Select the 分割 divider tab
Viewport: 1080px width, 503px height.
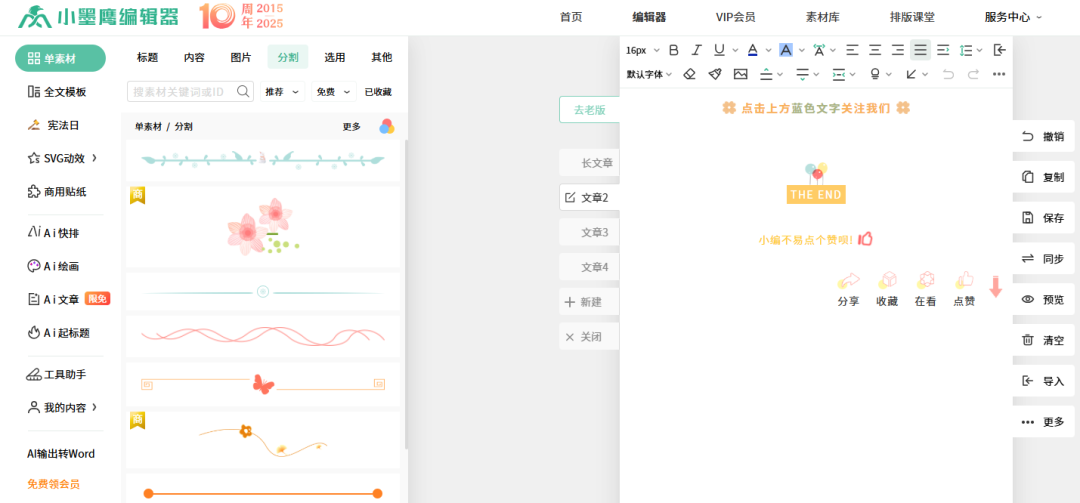coord(288,57)
